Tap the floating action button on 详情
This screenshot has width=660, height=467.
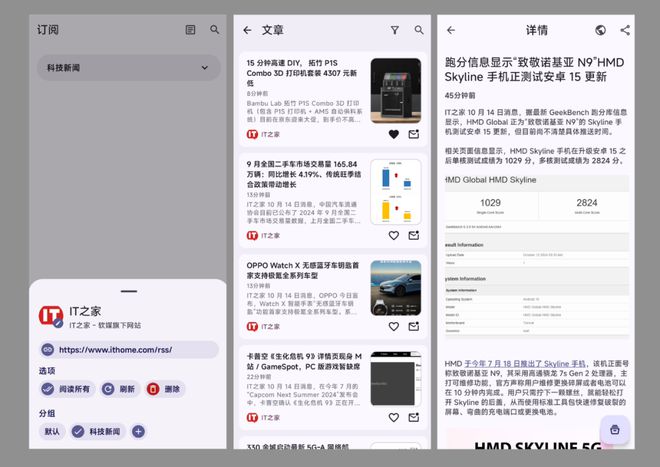615,430
